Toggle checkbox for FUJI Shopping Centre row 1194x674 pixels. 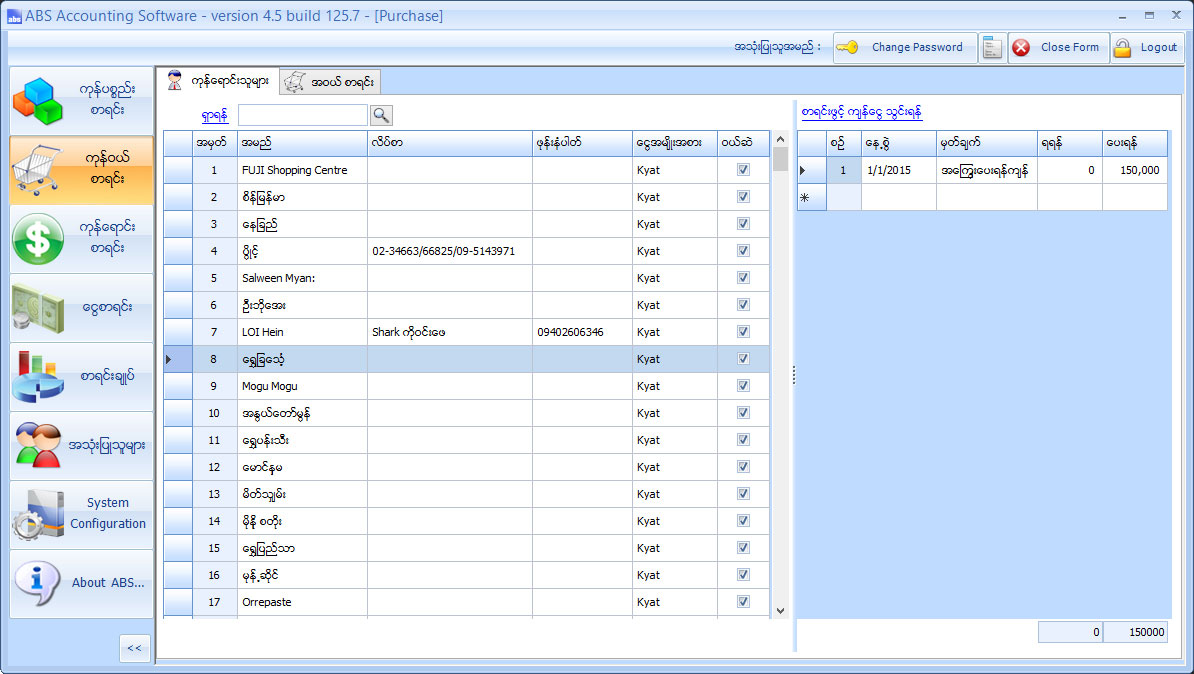[743, 170]
